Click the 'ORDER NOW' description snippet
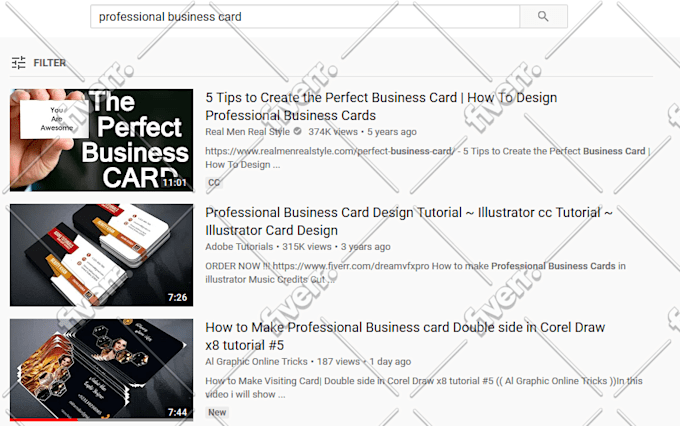The image size is (680, 426). pos(415,272)
